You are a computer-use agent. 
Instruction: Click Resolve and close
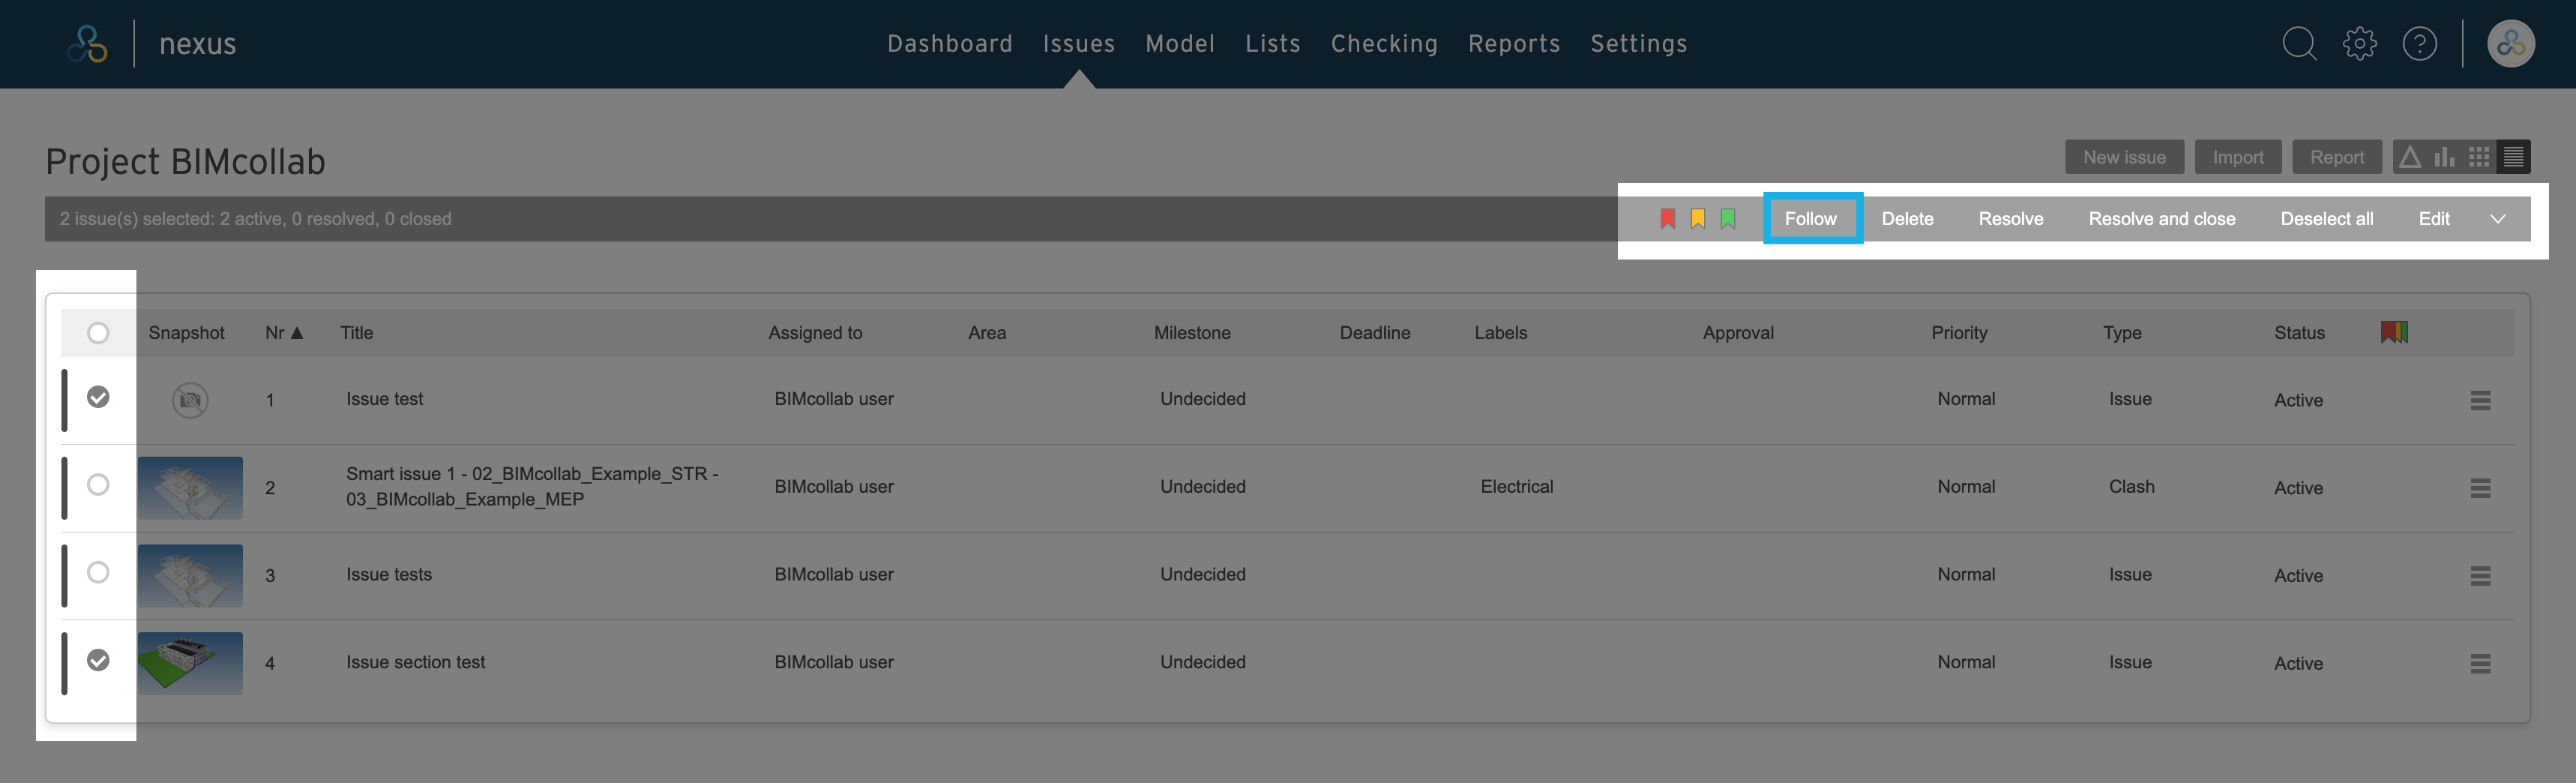pyautogui.click(x=2161, y=219)
